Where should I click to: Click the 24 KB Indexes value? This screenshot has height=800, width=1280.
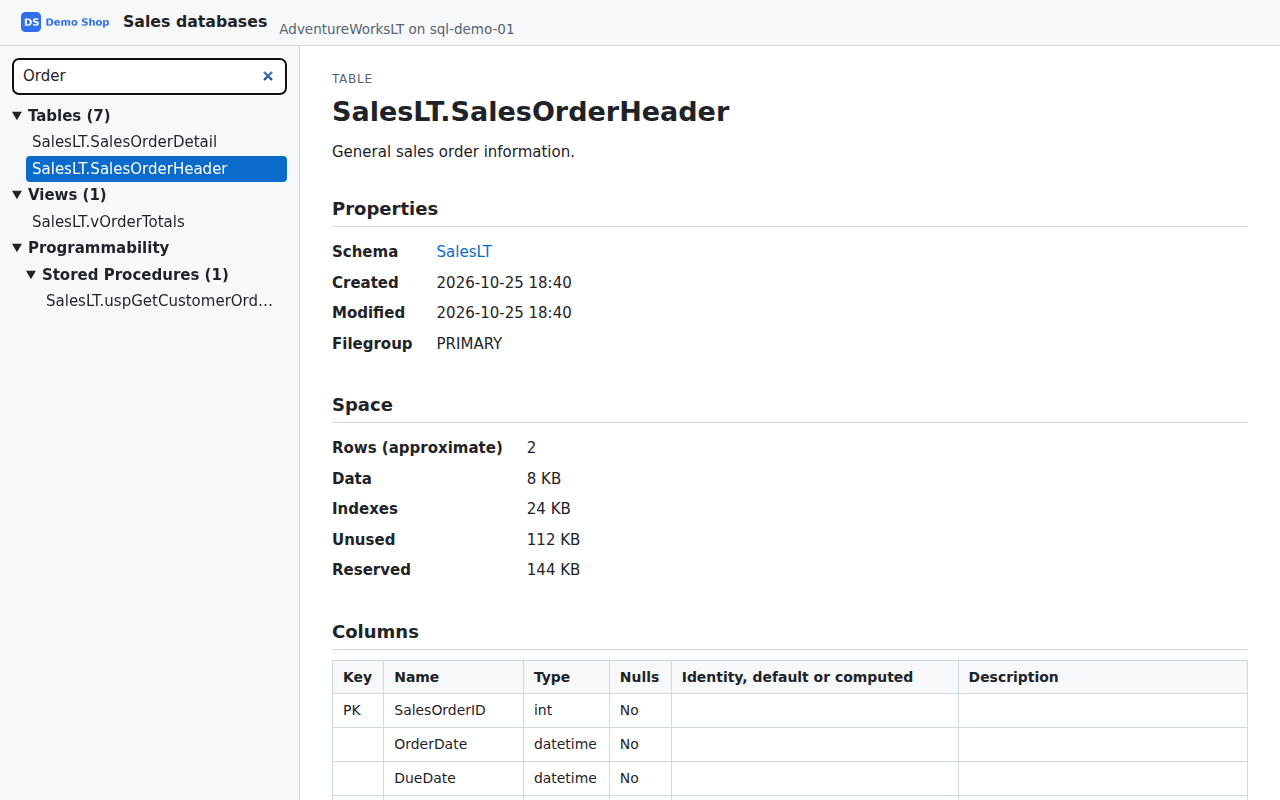click(x=549, y=509)
